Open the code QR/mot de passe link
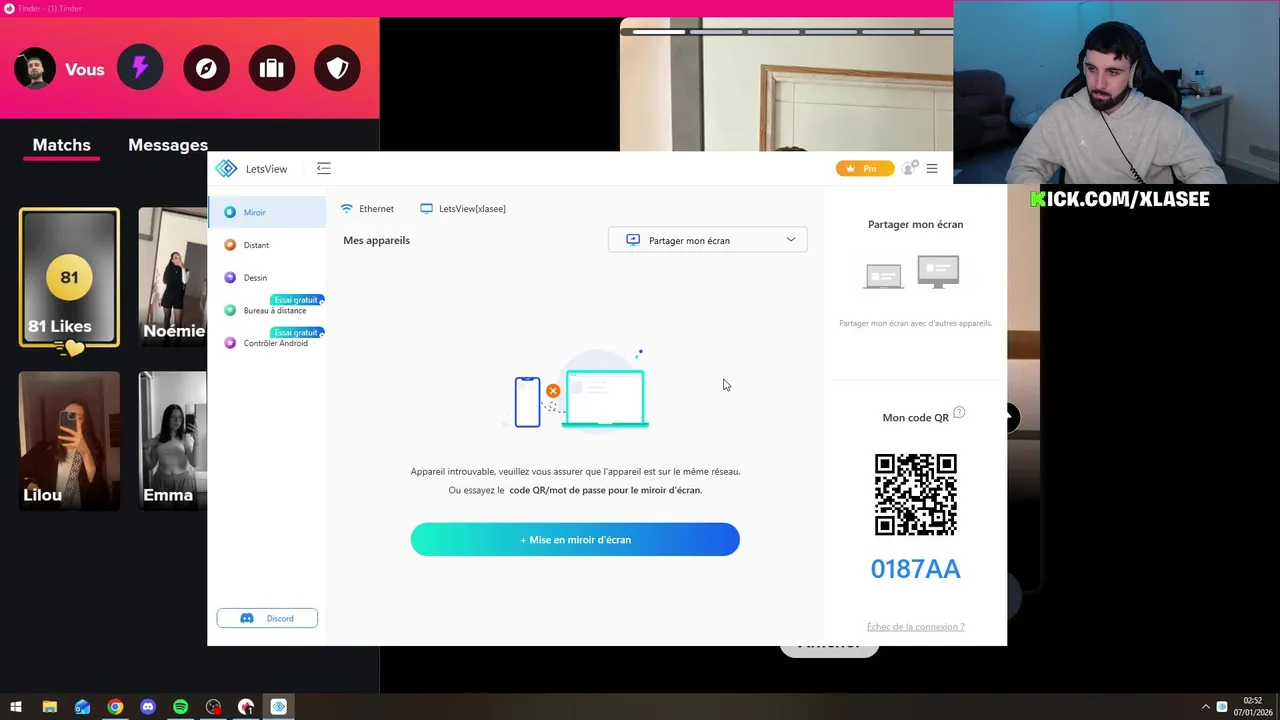This screenshot has height=720, width=1280. [605, 490]
